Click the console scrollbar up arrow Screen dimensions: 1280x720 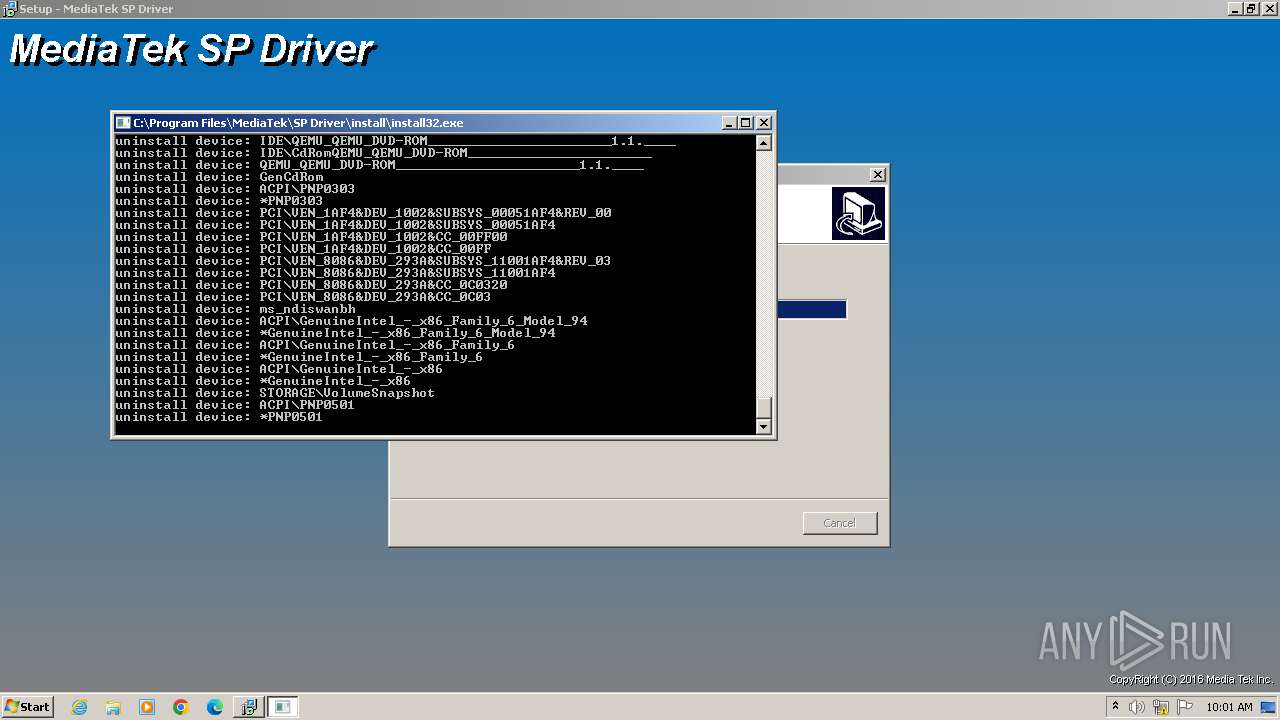[x=764, y=143]
